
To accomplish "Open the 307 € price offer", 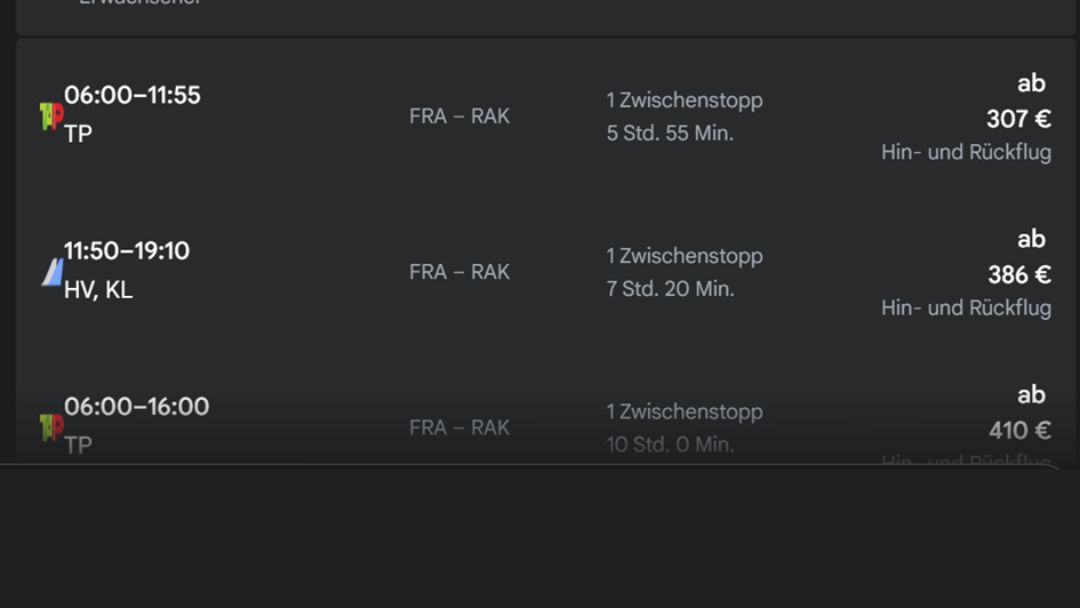I will 1019,119.
